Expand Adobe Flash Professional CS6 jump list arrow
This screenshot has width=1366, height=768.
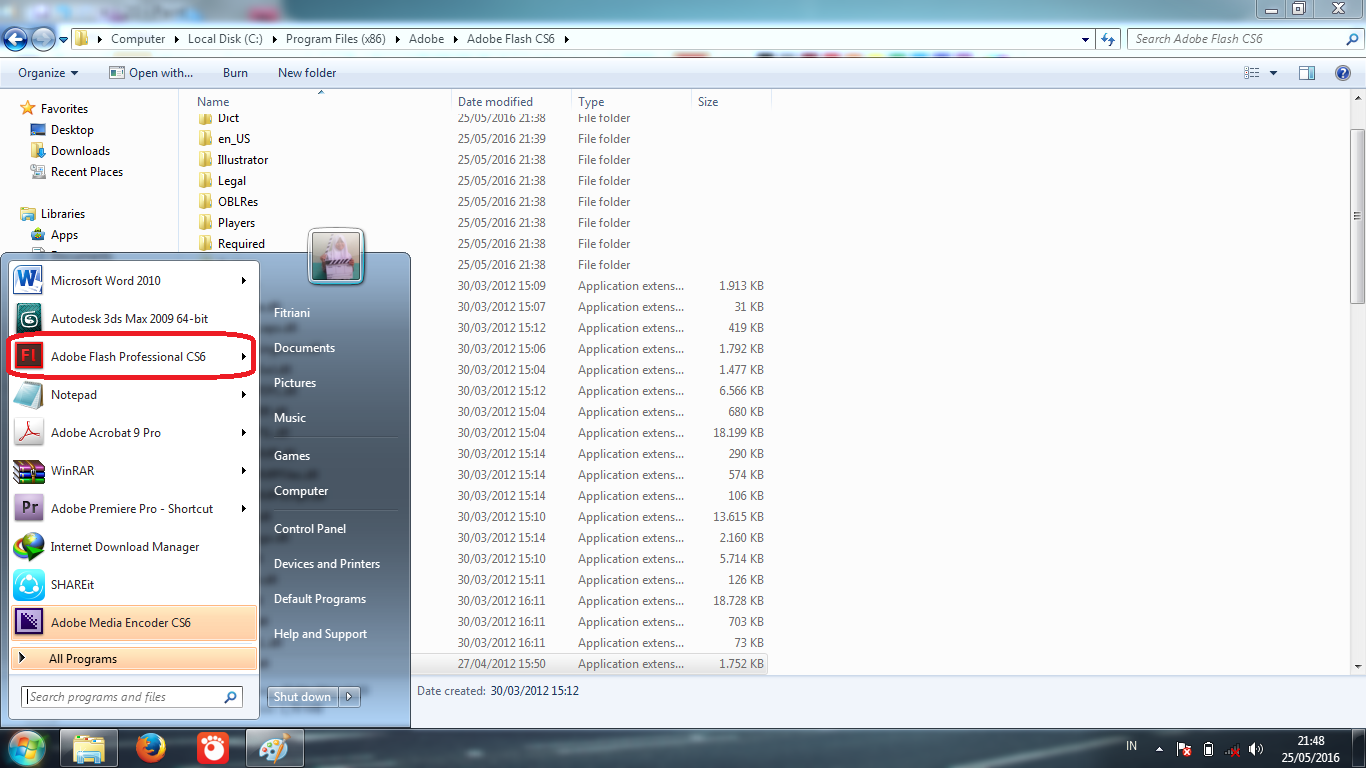pos(243,357)
